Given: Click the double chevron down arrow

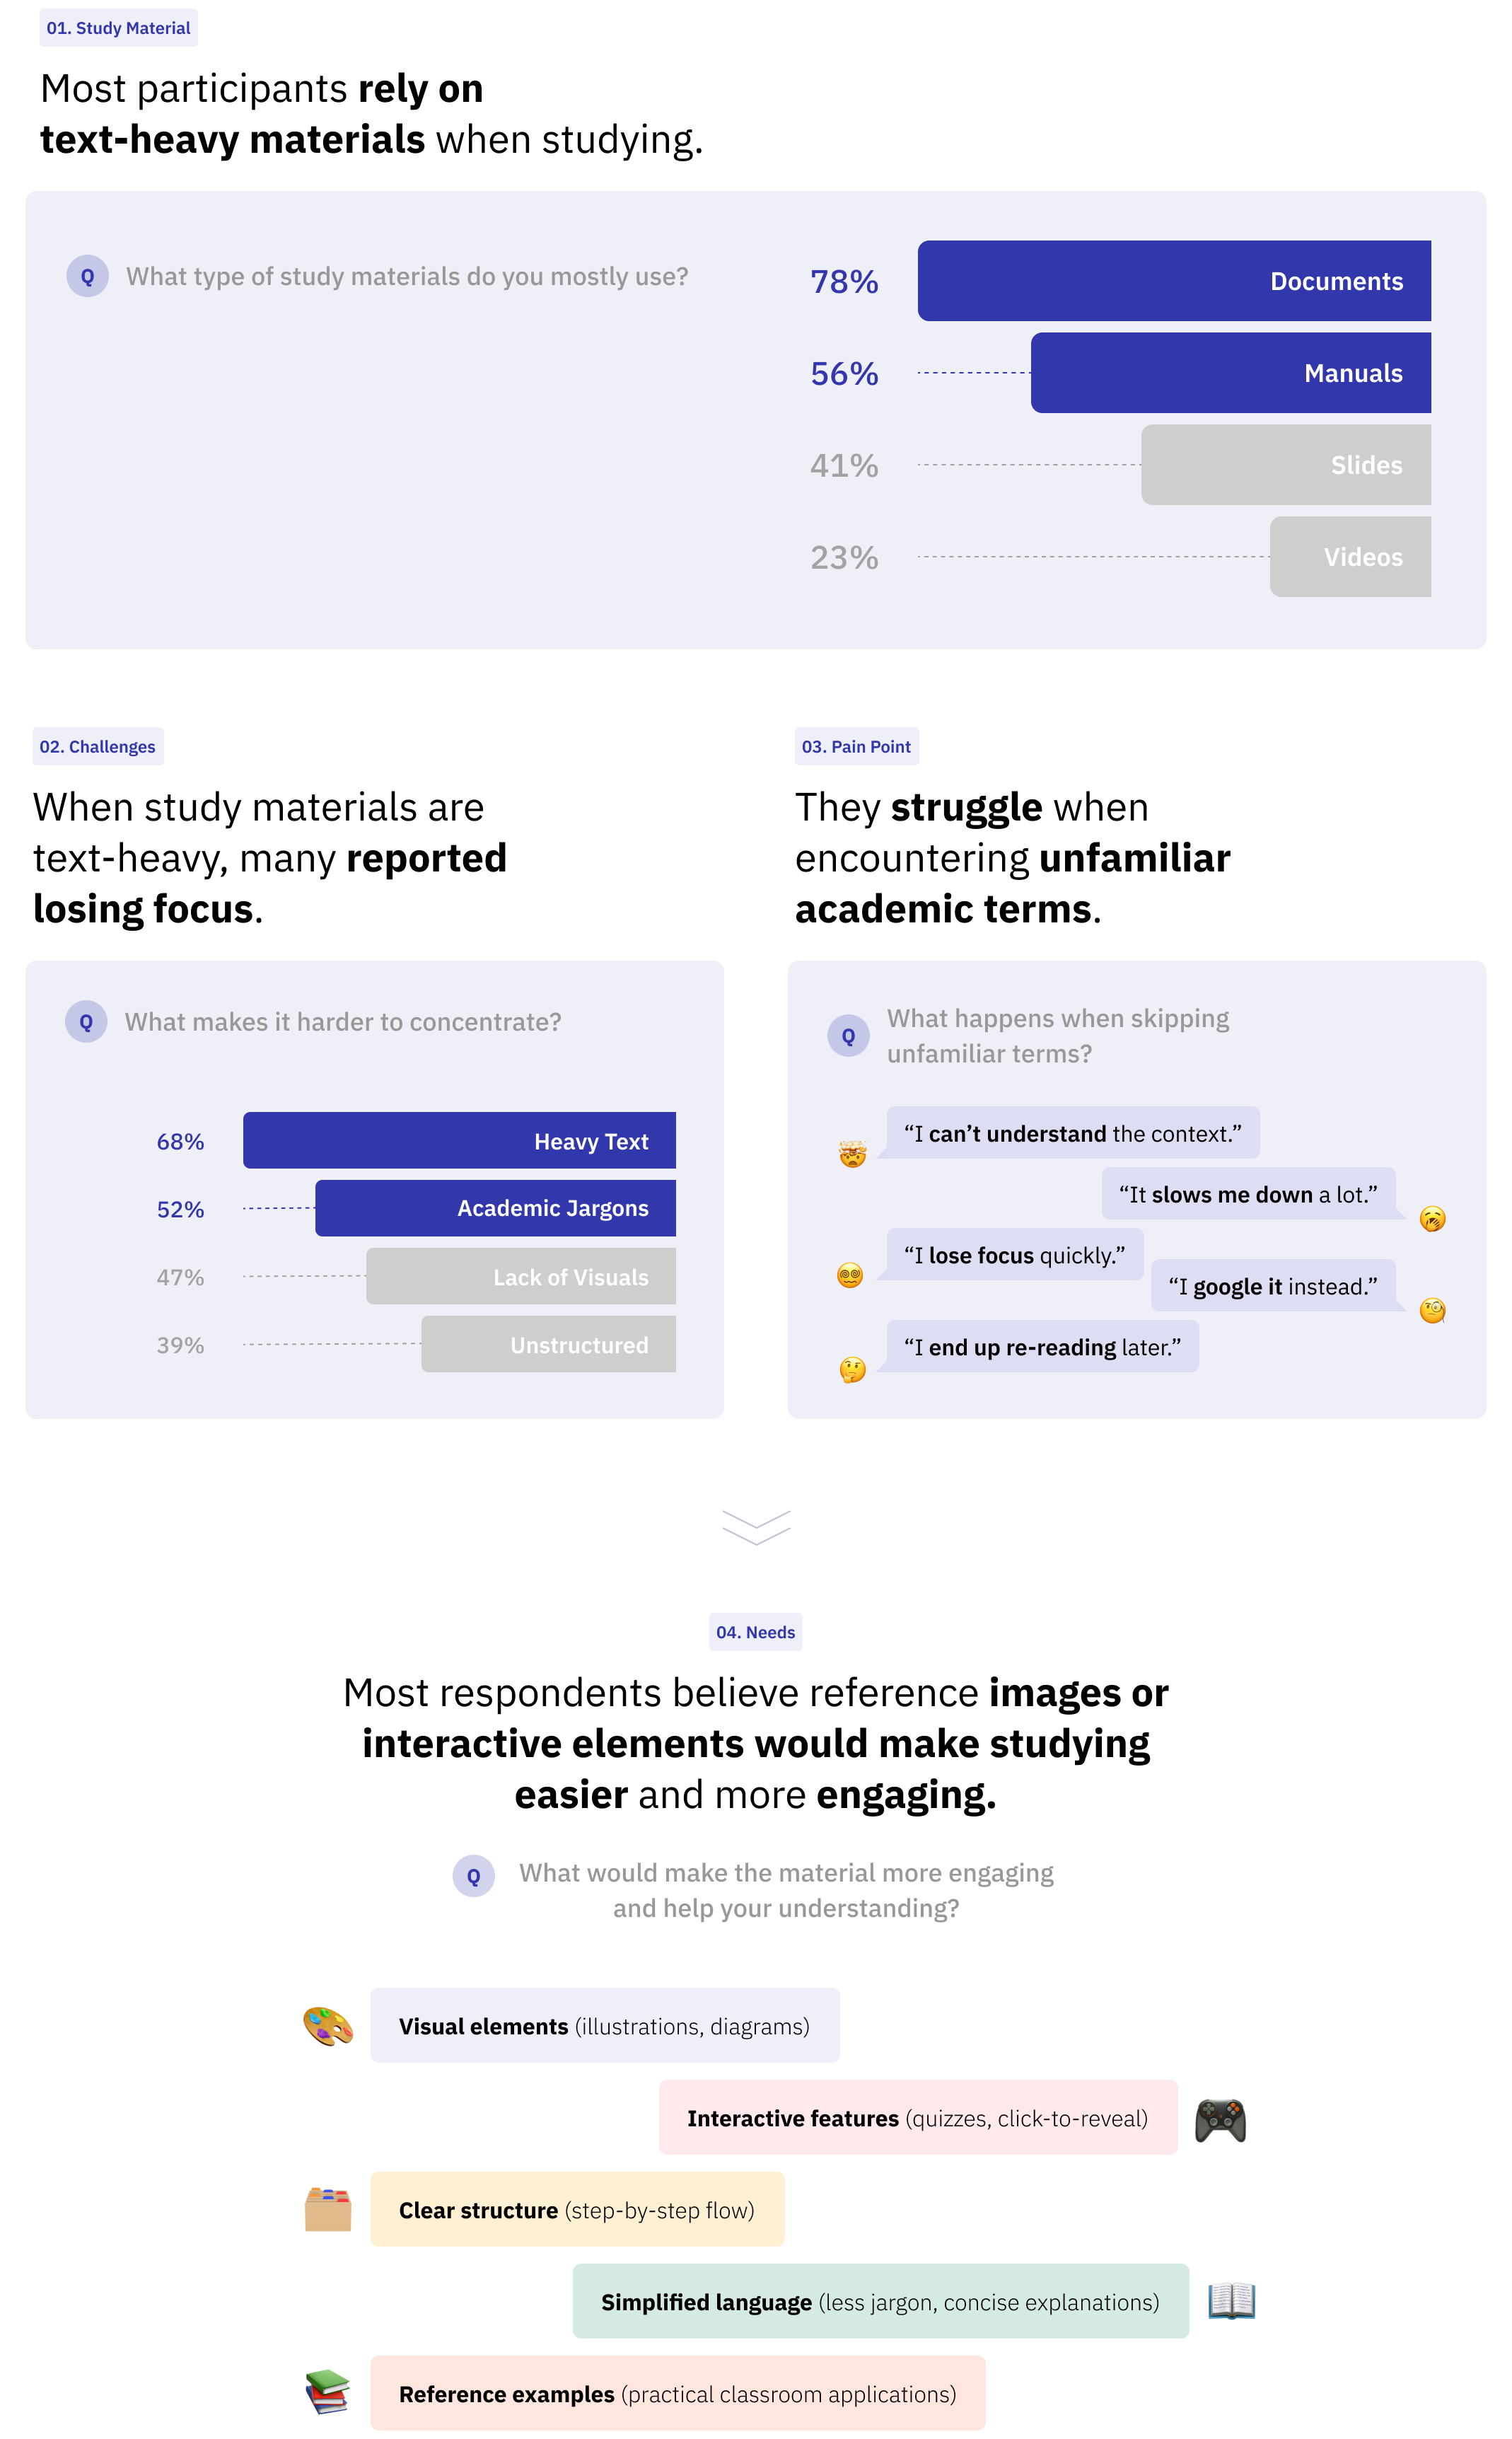Looking at the screenshot, I should pyautogui.click(x=756, y=1527).
